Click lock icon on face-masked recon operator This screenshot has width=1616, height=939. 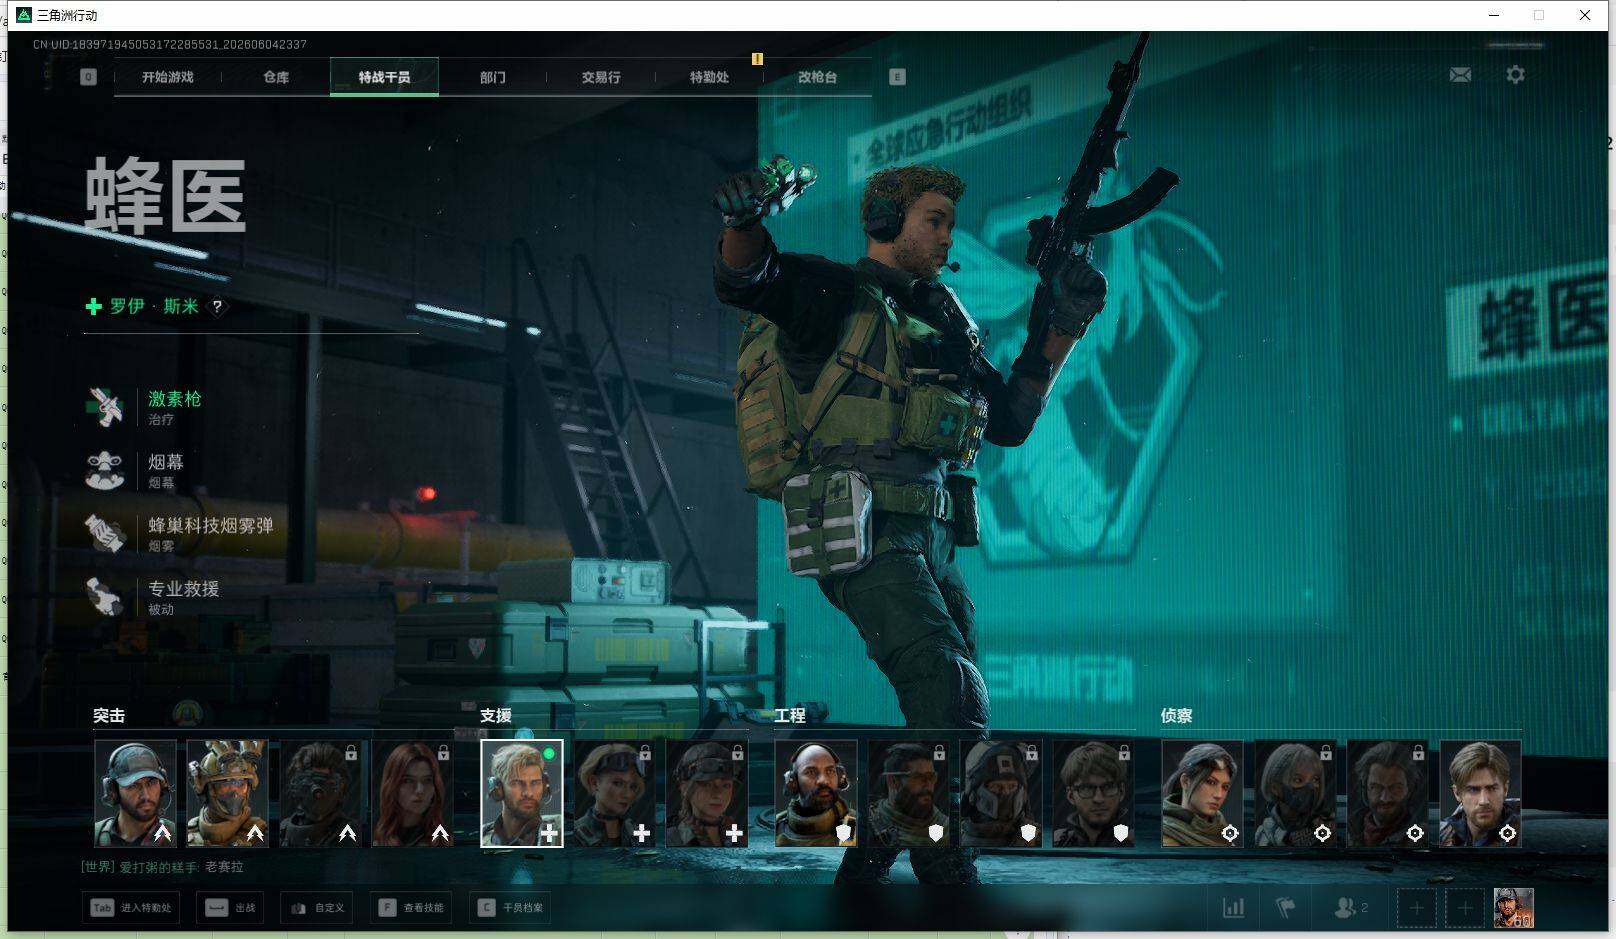(1325, 753)
